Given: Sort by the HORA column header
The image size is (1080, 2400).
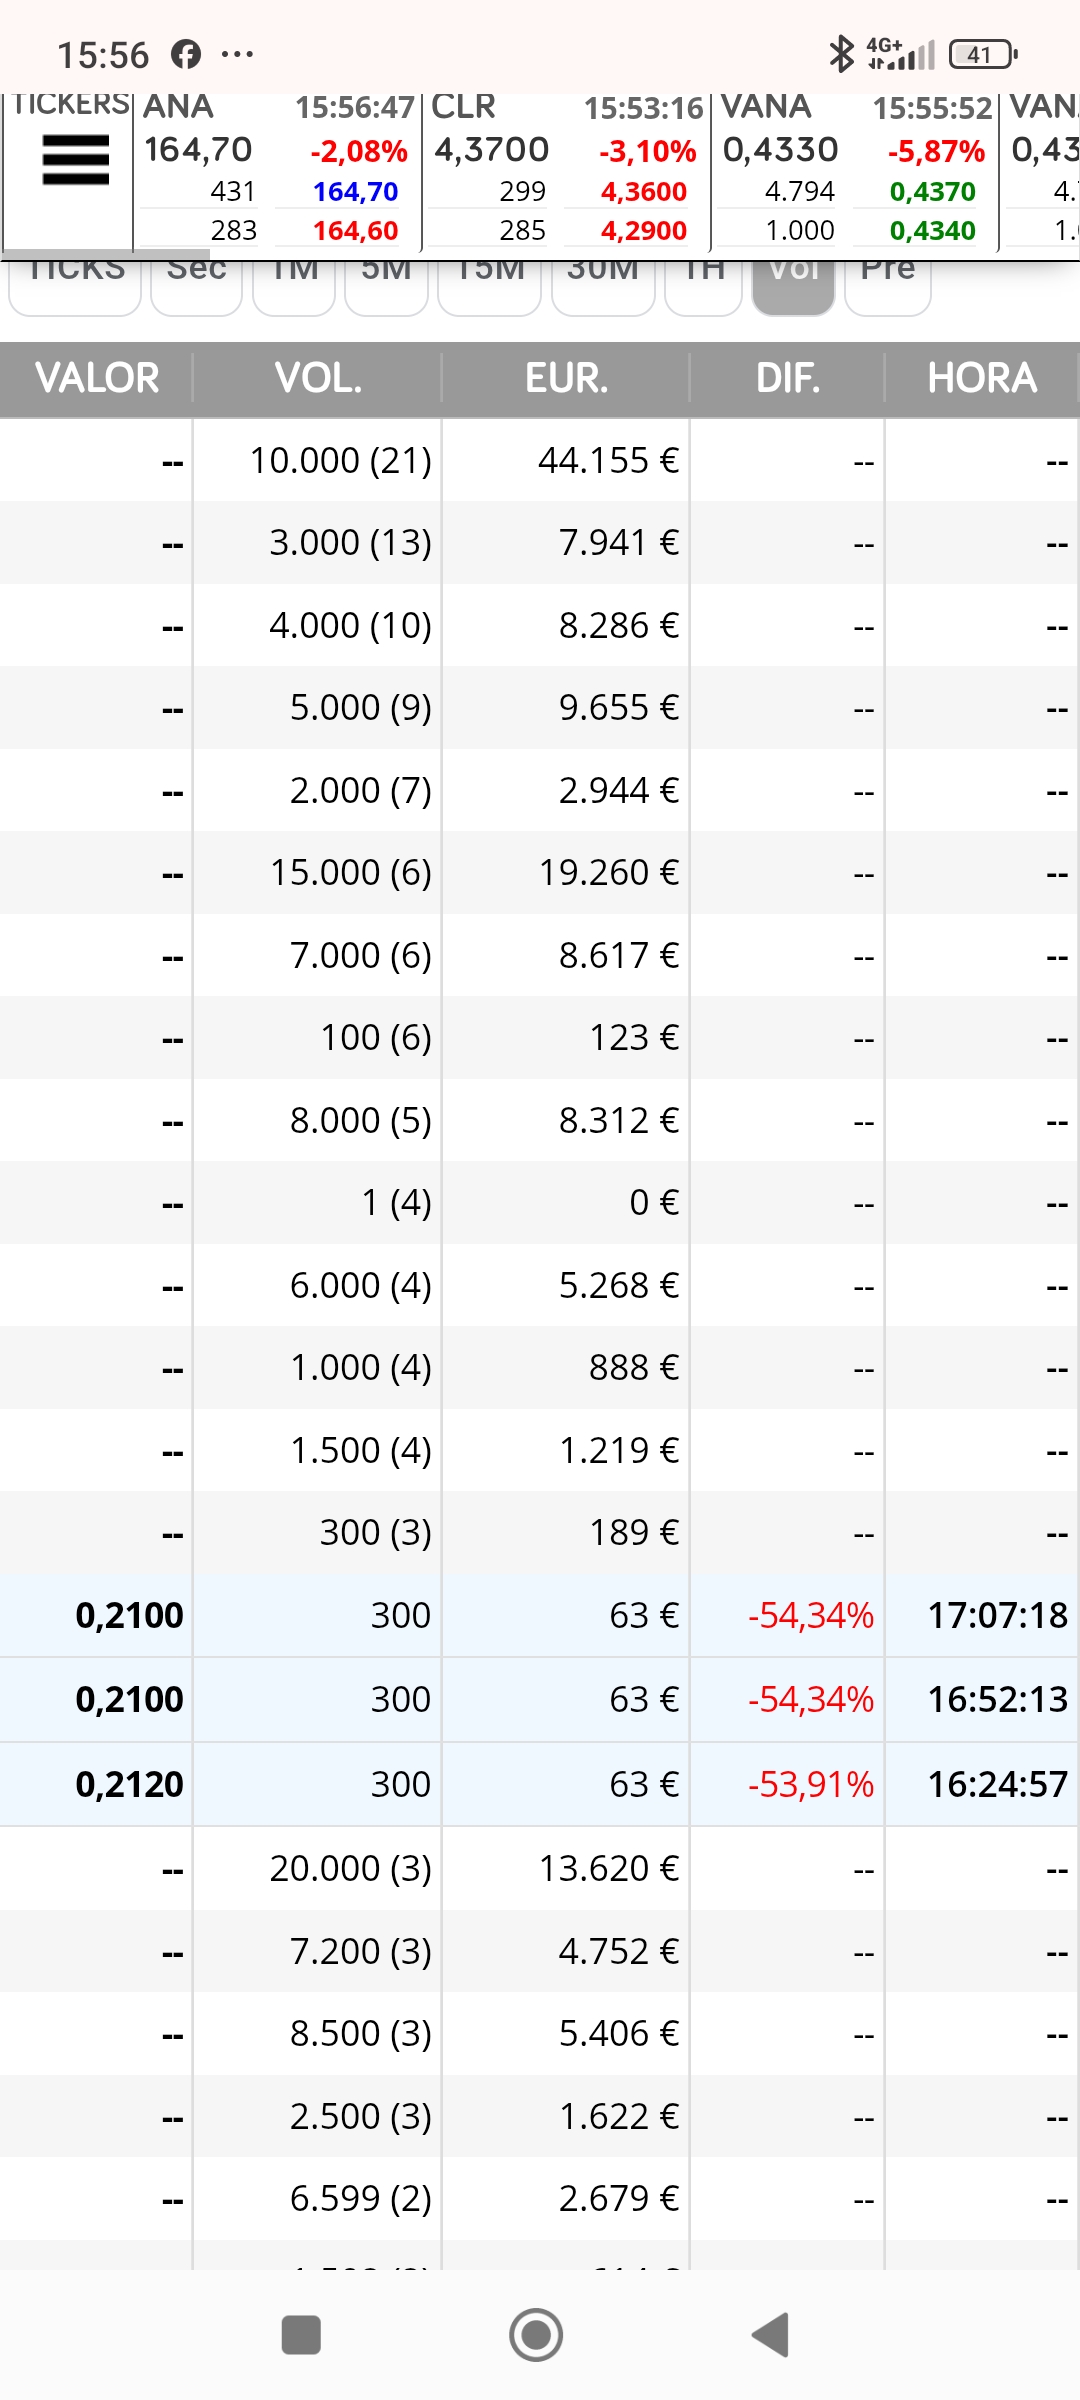Looking at the screenshot, I should point(982,379).
